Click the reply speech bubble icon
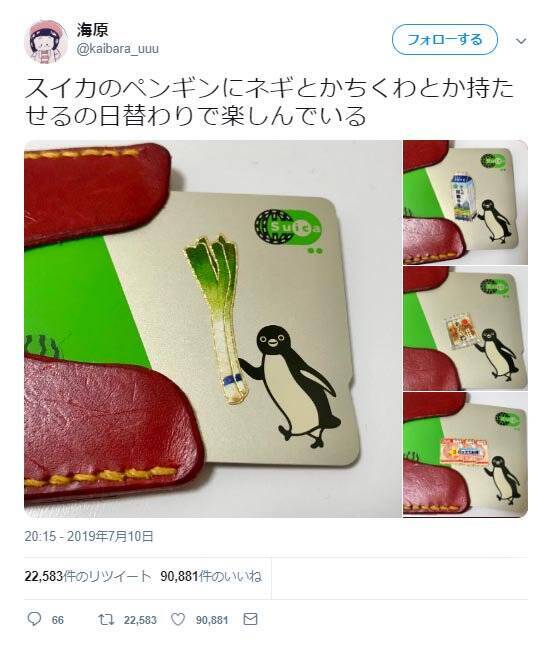 (34, 619)
